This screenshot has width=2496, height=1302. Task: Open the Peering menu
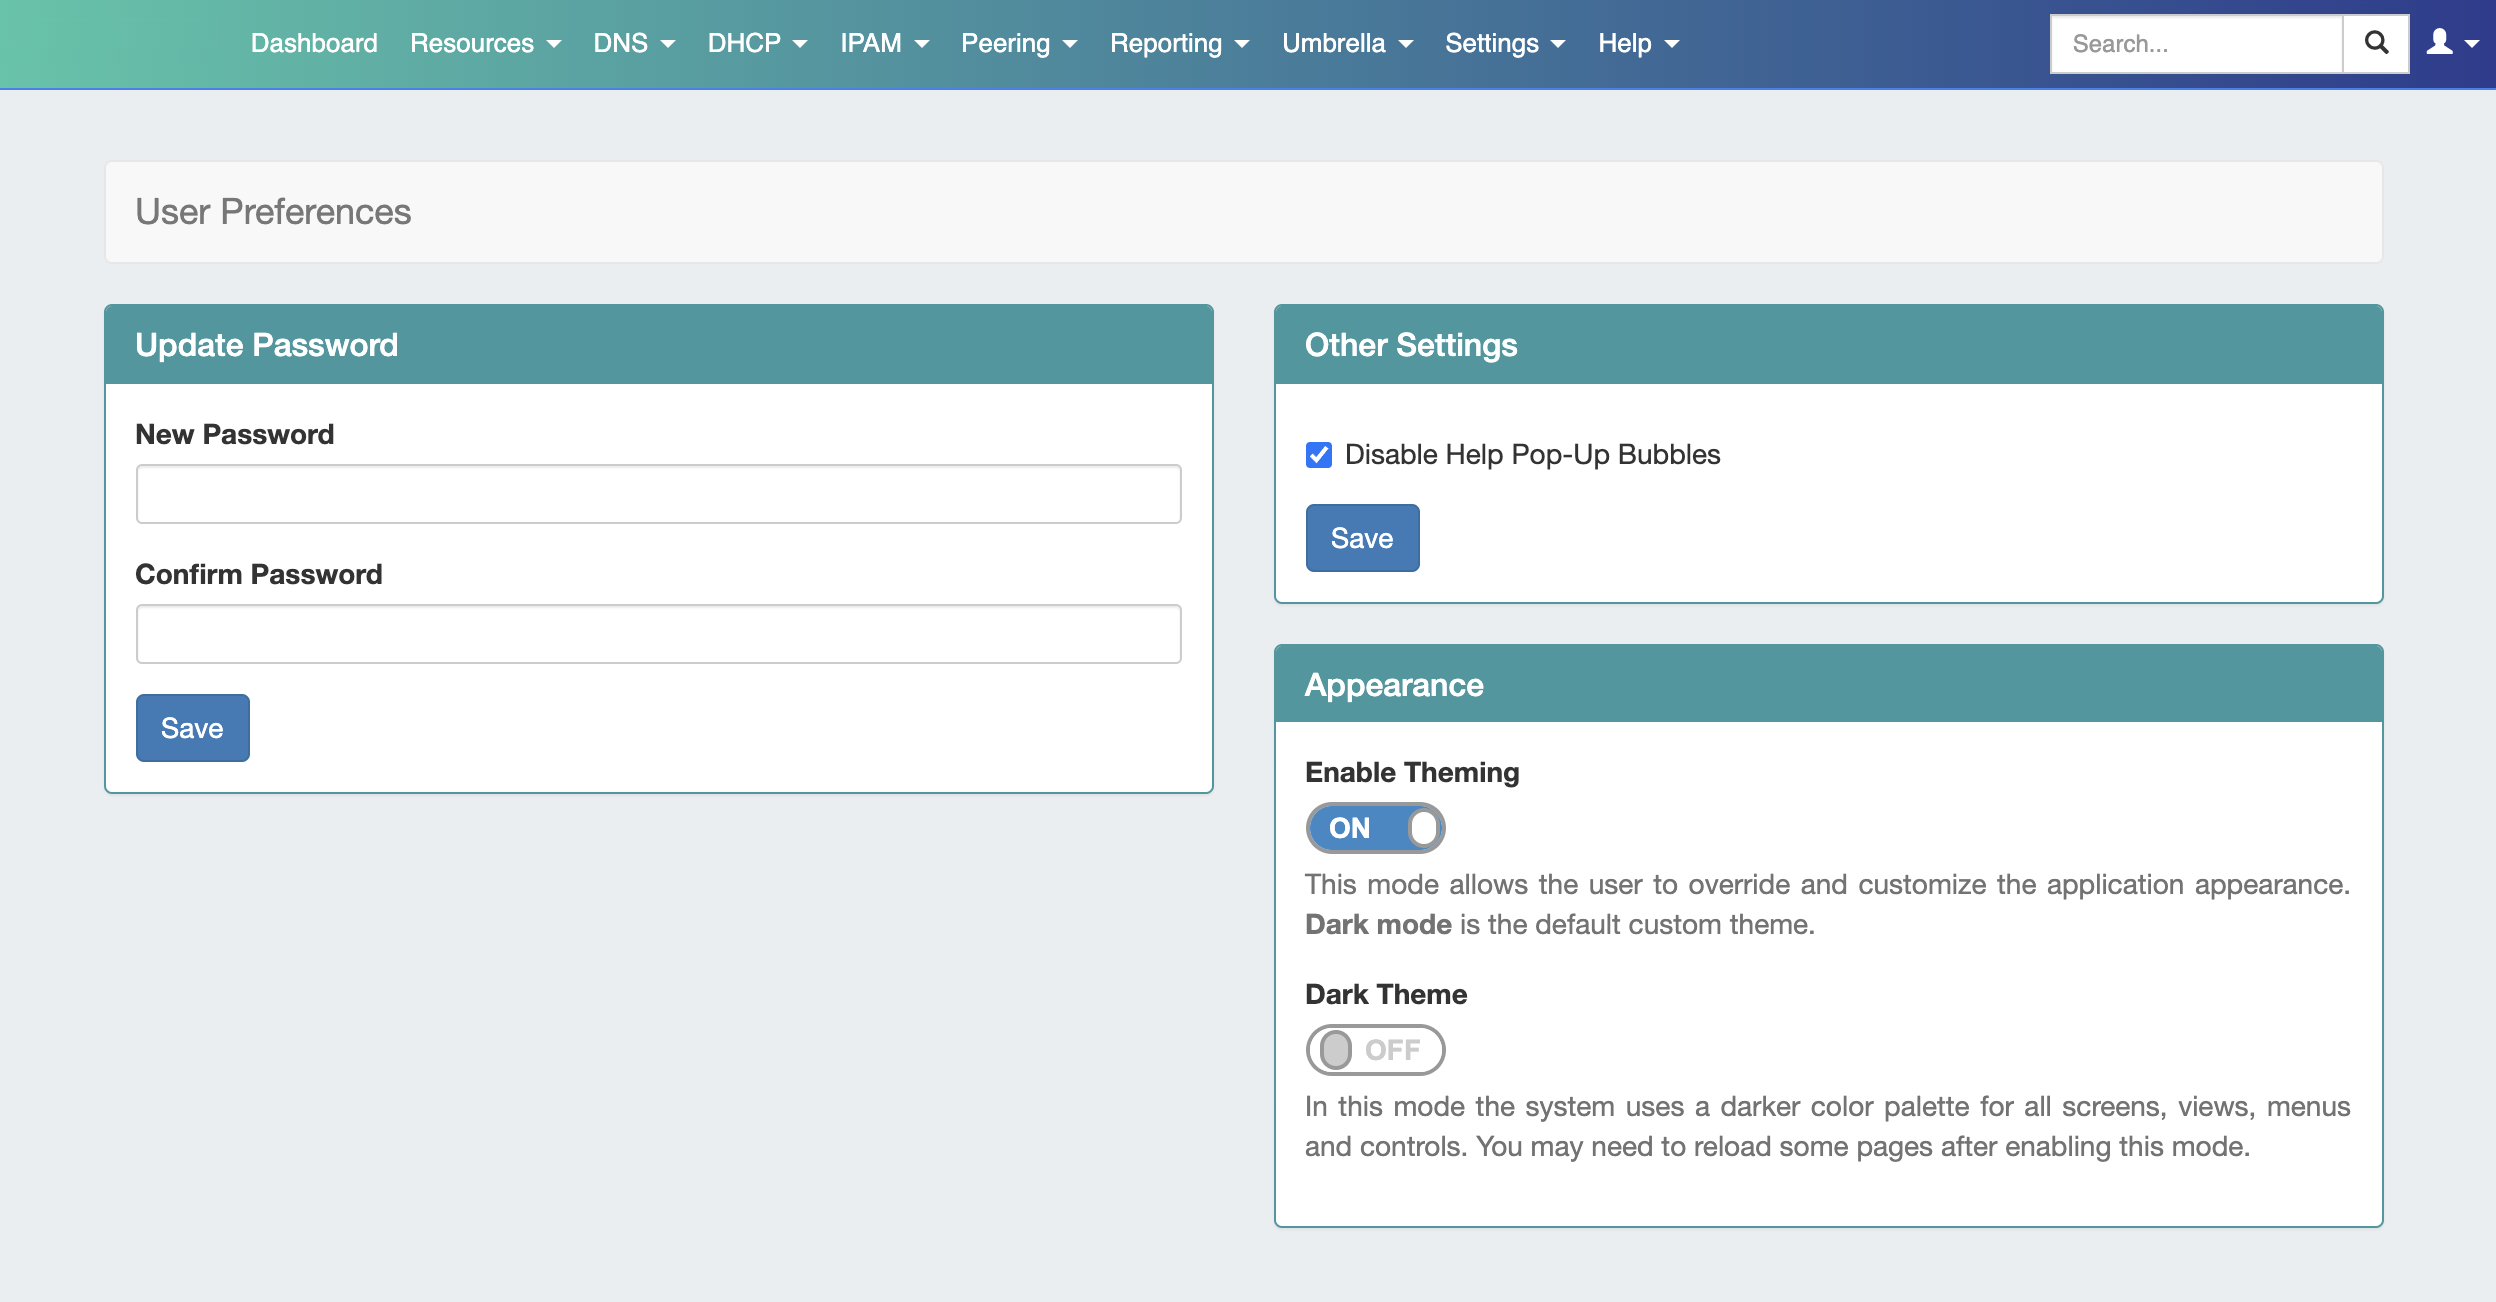1019,43
